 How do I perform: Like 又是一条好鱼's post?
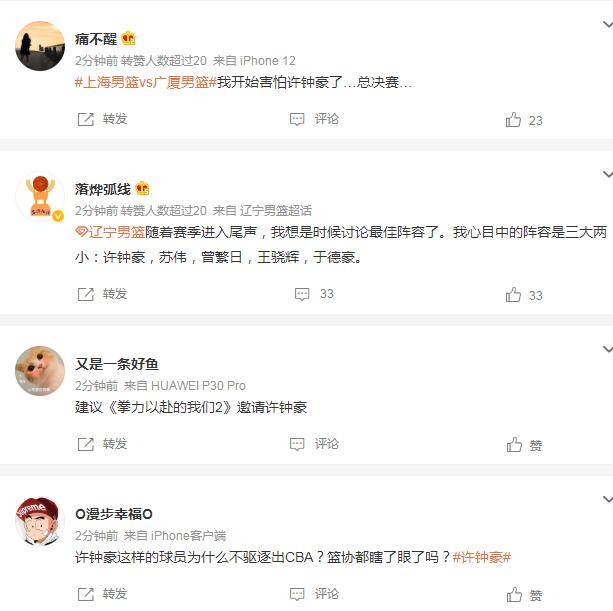tap(524, 445)
